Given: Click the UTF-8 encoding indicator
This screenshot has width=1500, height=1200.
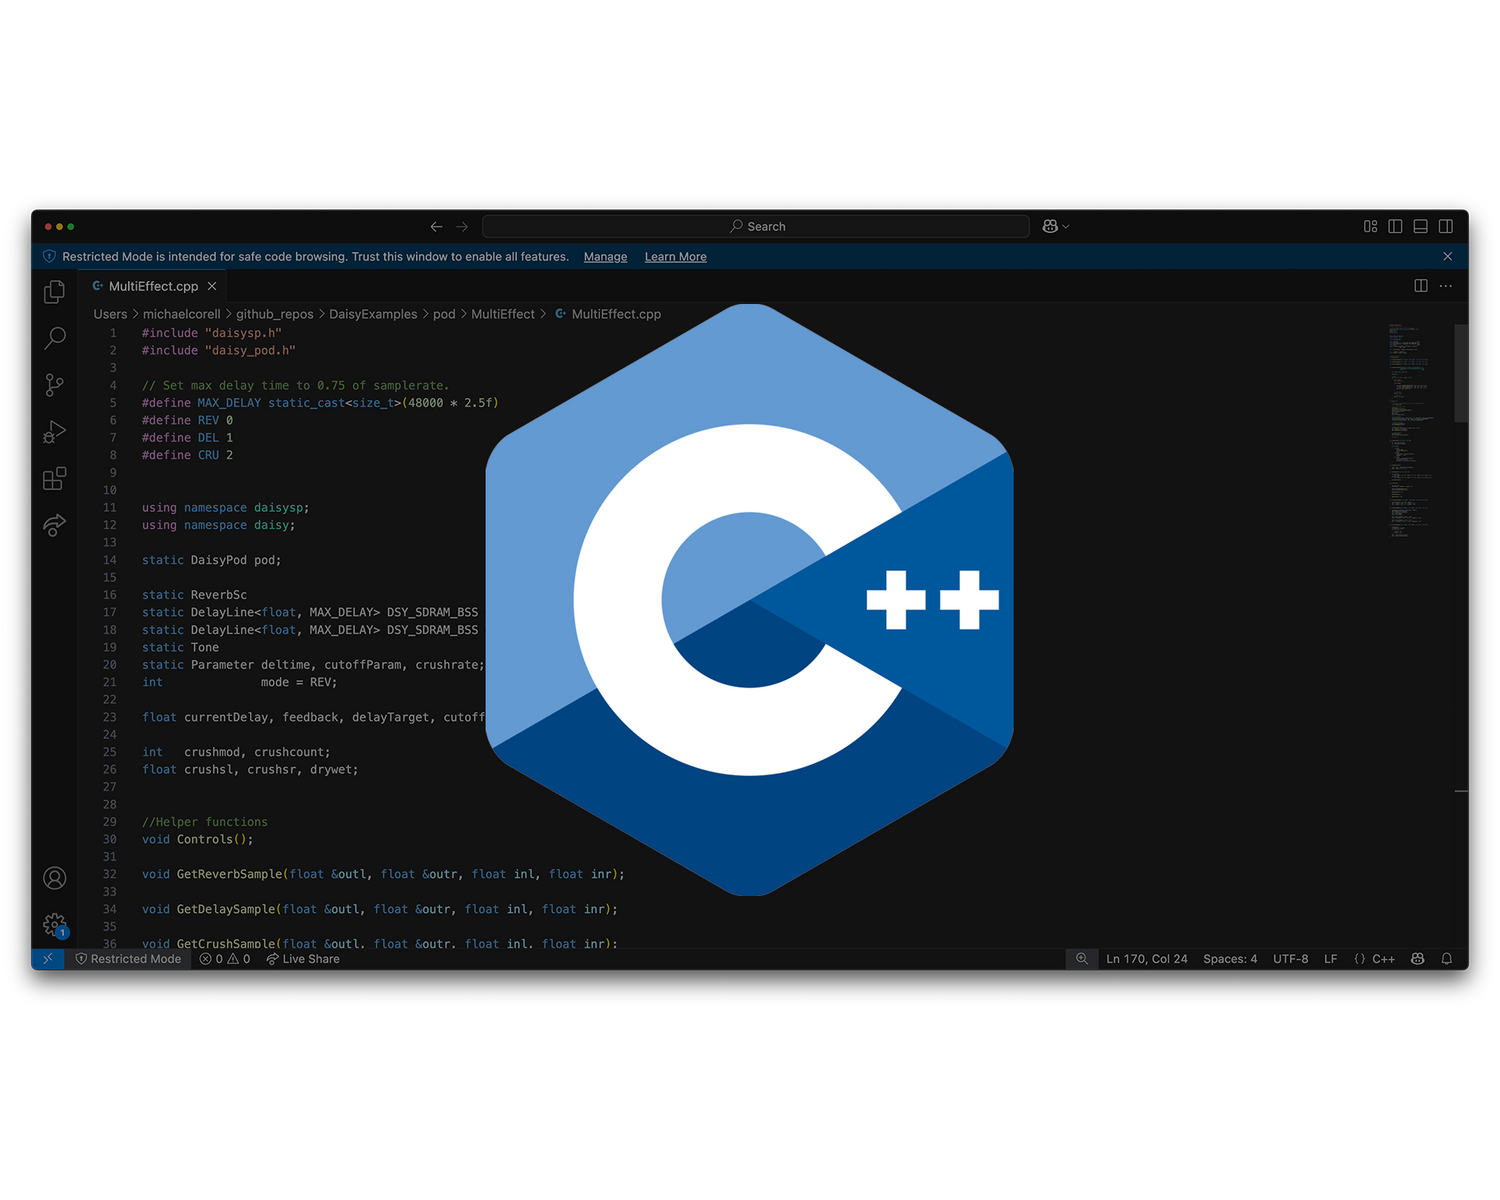Looking at the screenshot, I should (1290, 959).
